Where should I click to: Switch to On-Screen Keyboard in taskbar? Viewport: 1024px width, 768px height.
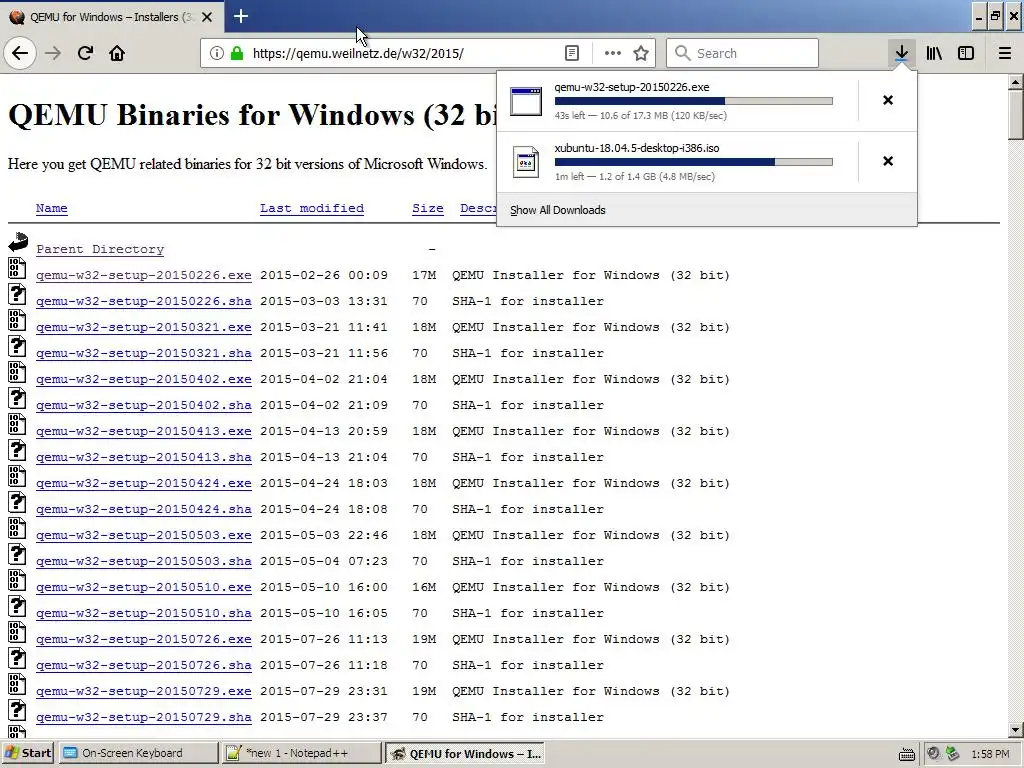pos(138,753)
